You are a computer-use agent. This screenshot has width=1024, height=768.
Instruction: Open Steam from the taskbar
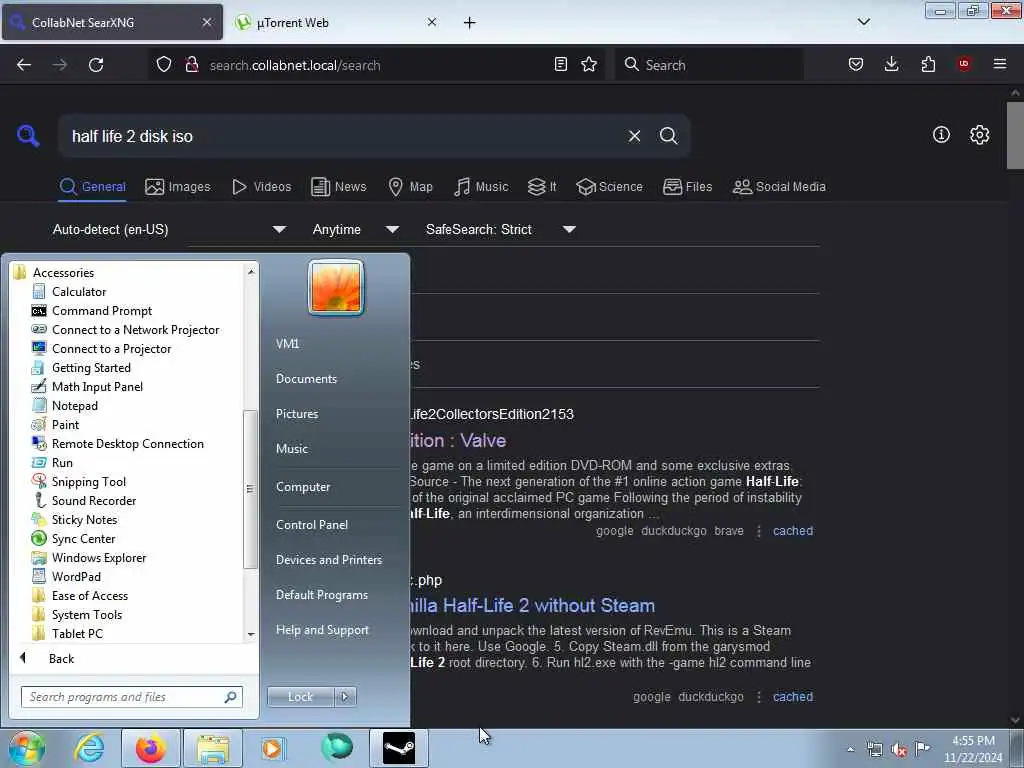click(398, 748)
